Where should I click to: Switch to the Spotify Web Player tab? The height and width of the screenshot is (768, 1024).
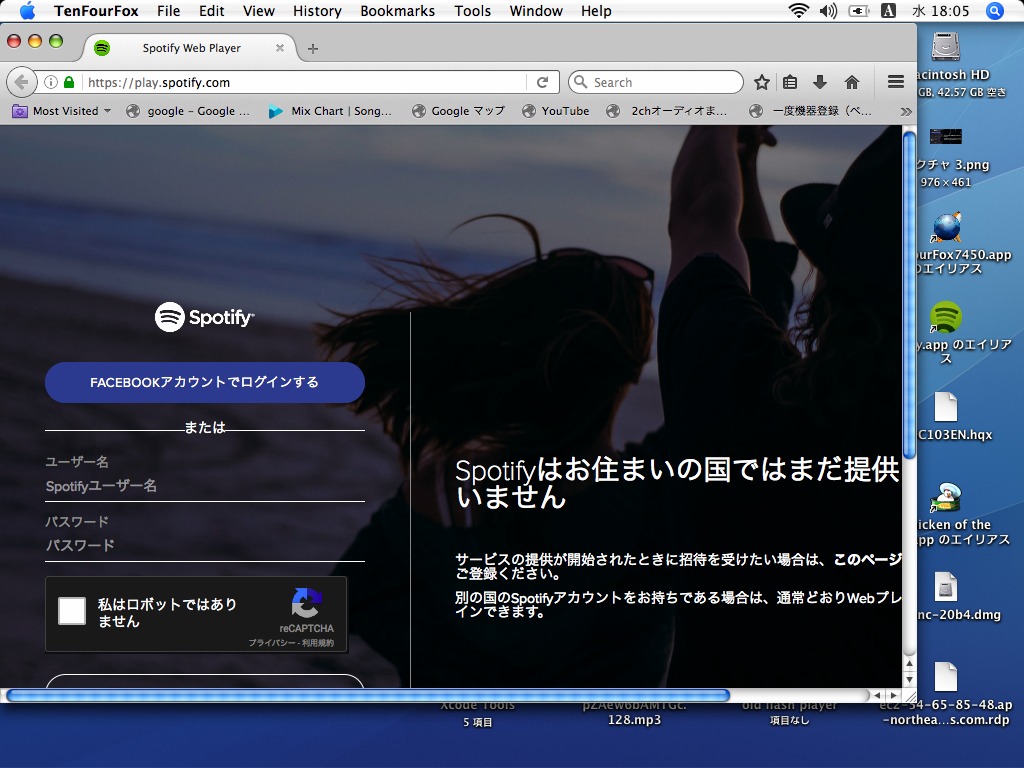click(x=191, y=48)
